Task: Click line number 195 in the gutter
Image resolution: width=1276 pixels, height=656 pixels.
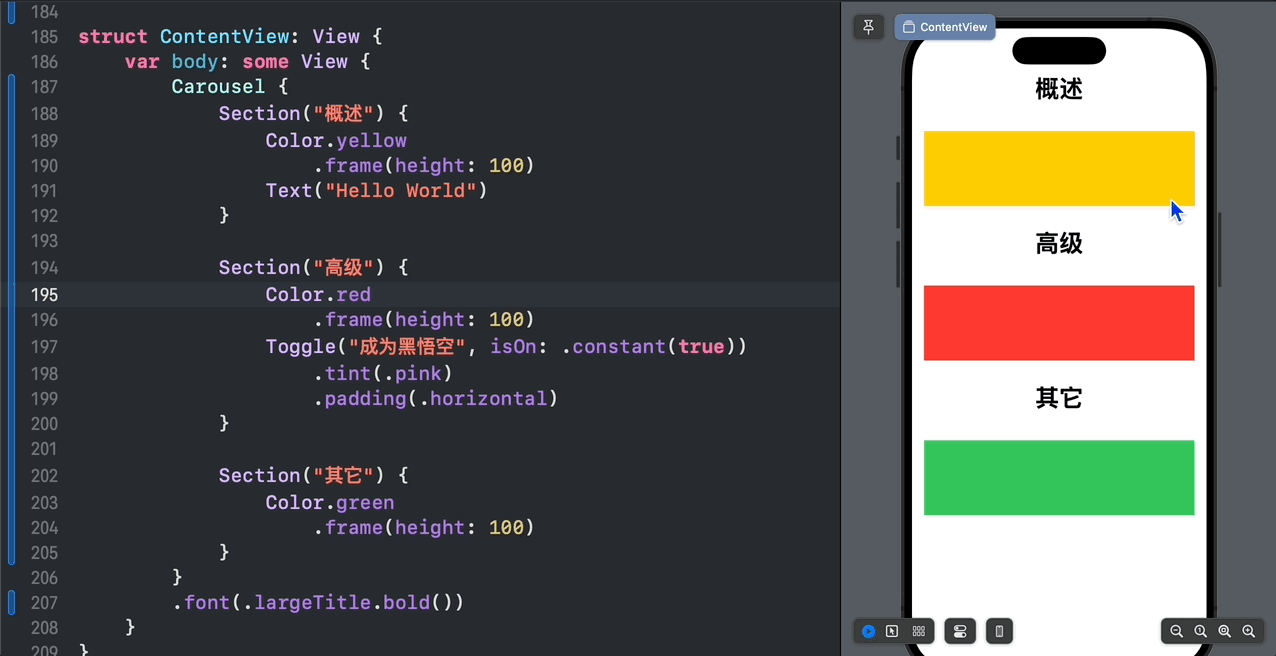Action: 45,294
